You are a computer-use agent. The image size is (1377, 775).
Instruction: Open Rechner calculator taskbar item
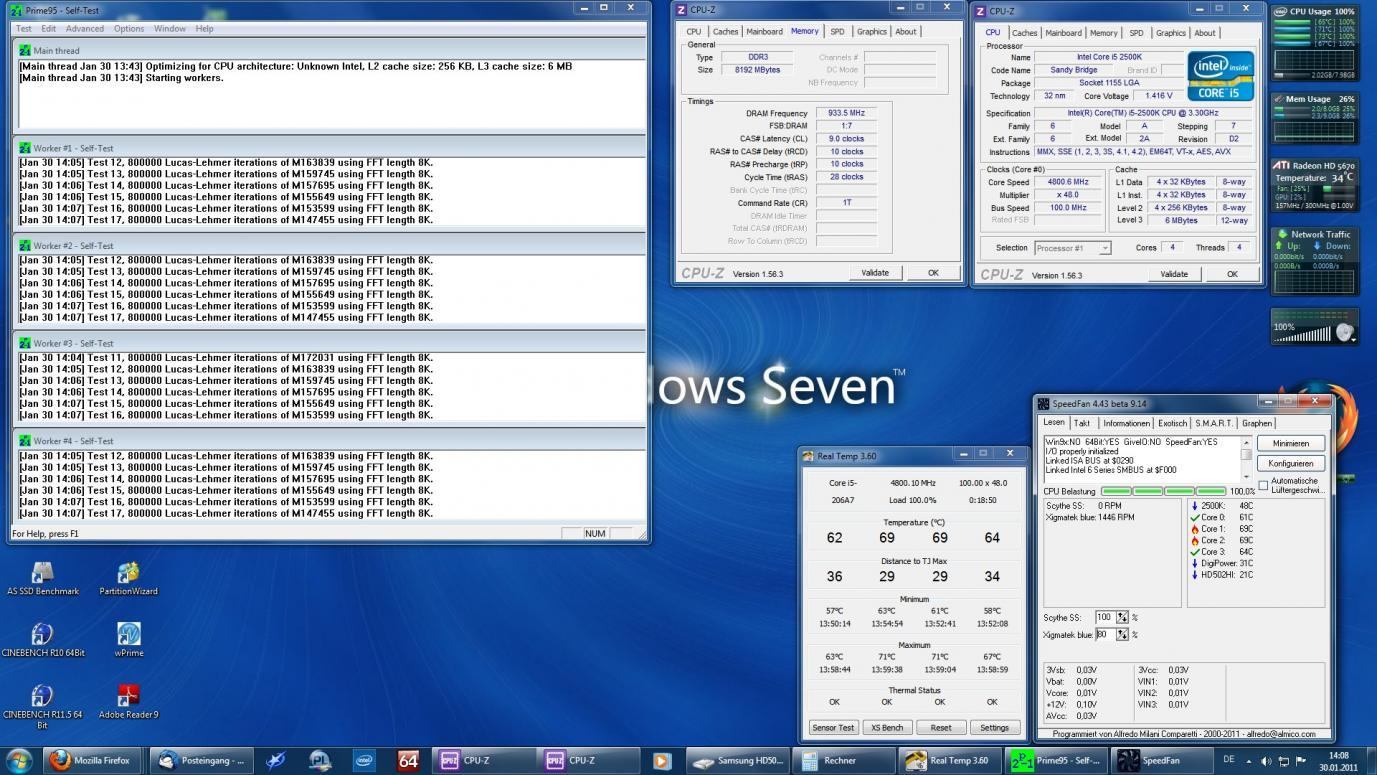coord(844,760)
